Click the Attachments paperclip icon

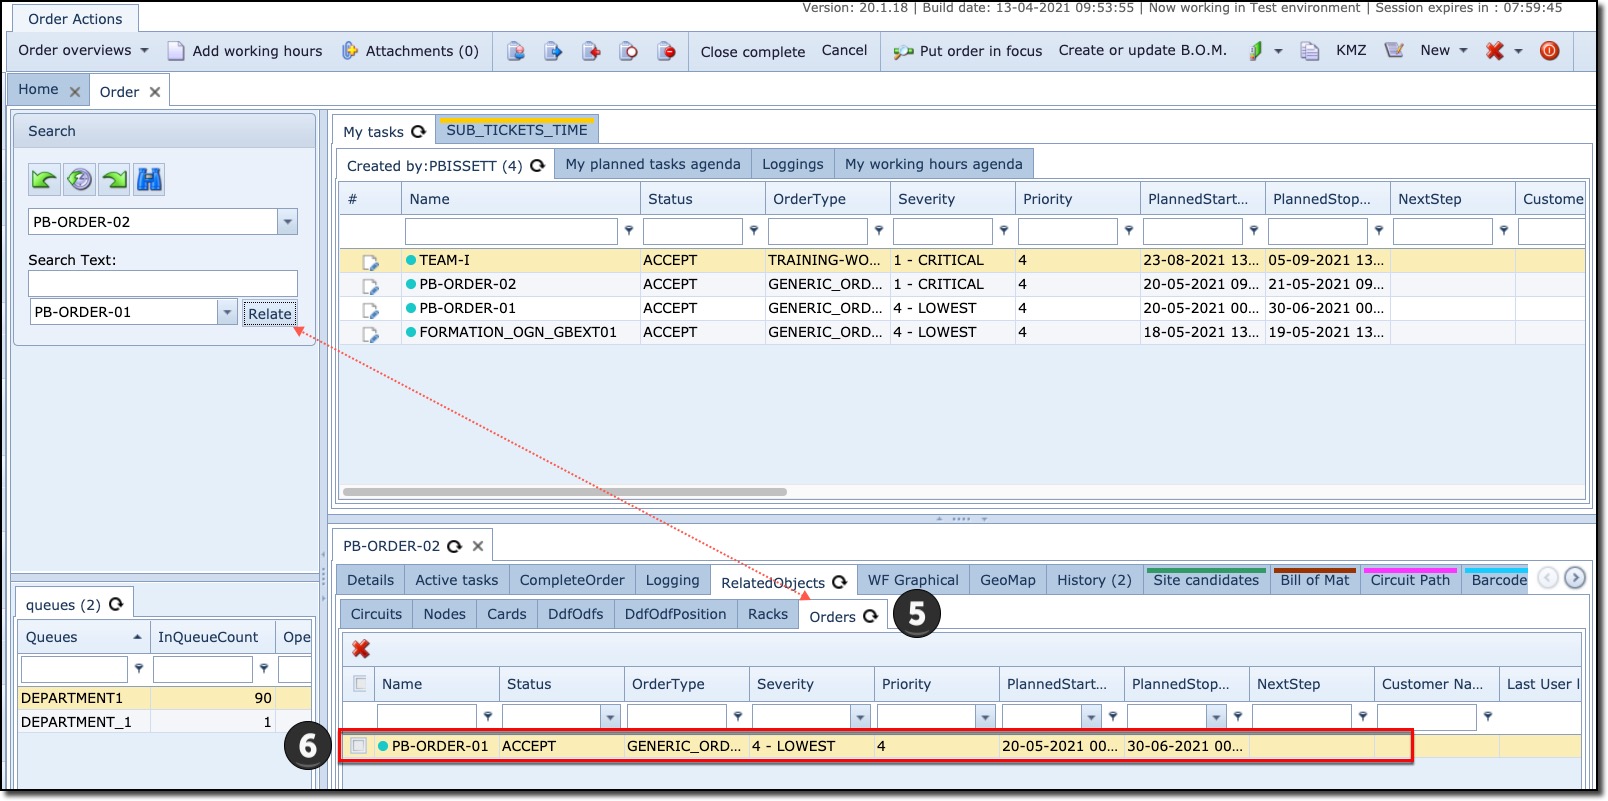click(350, 51)
